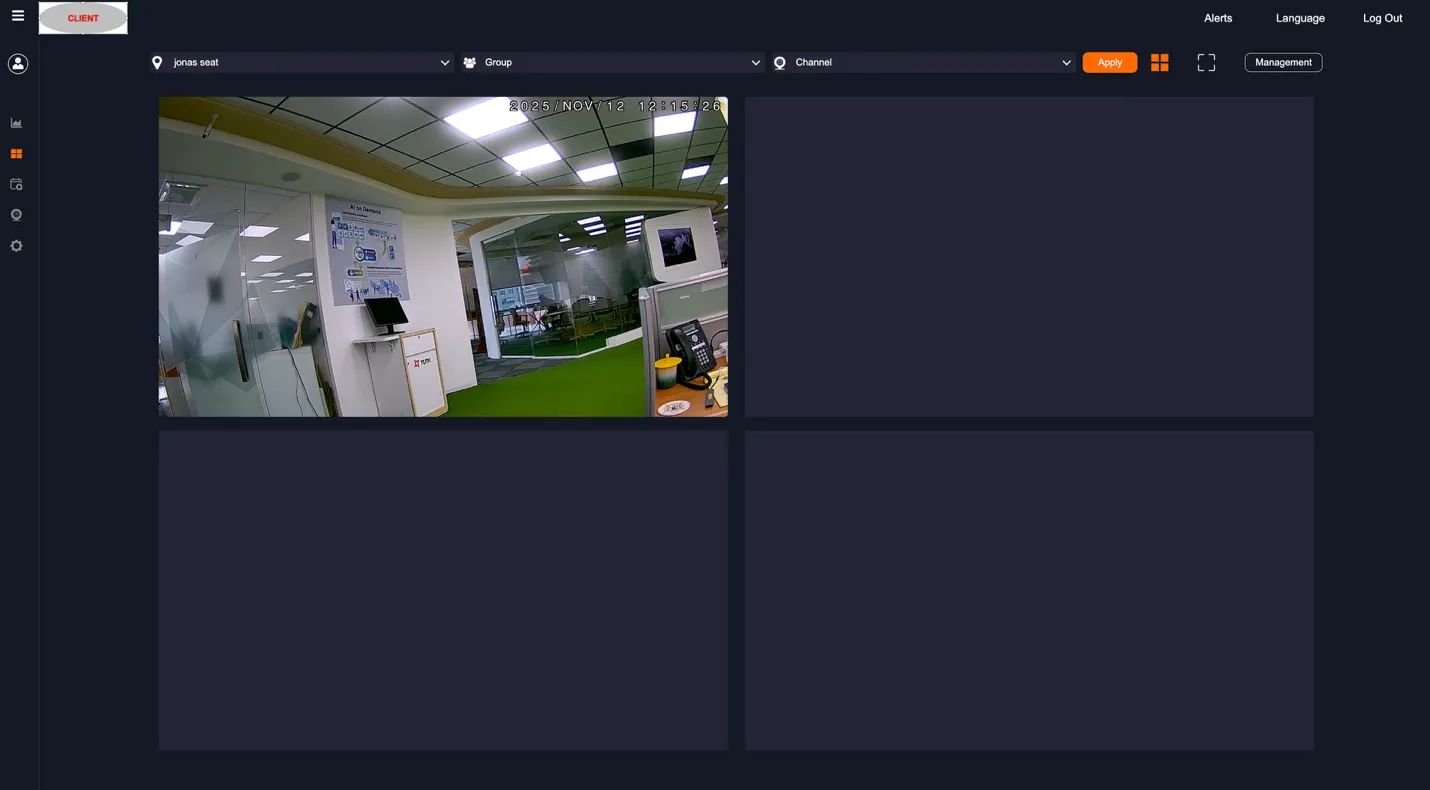Open the hamburger navigation menu
Image resolution: width=1430 pixels, height=790 pixels.
point(17,15)
